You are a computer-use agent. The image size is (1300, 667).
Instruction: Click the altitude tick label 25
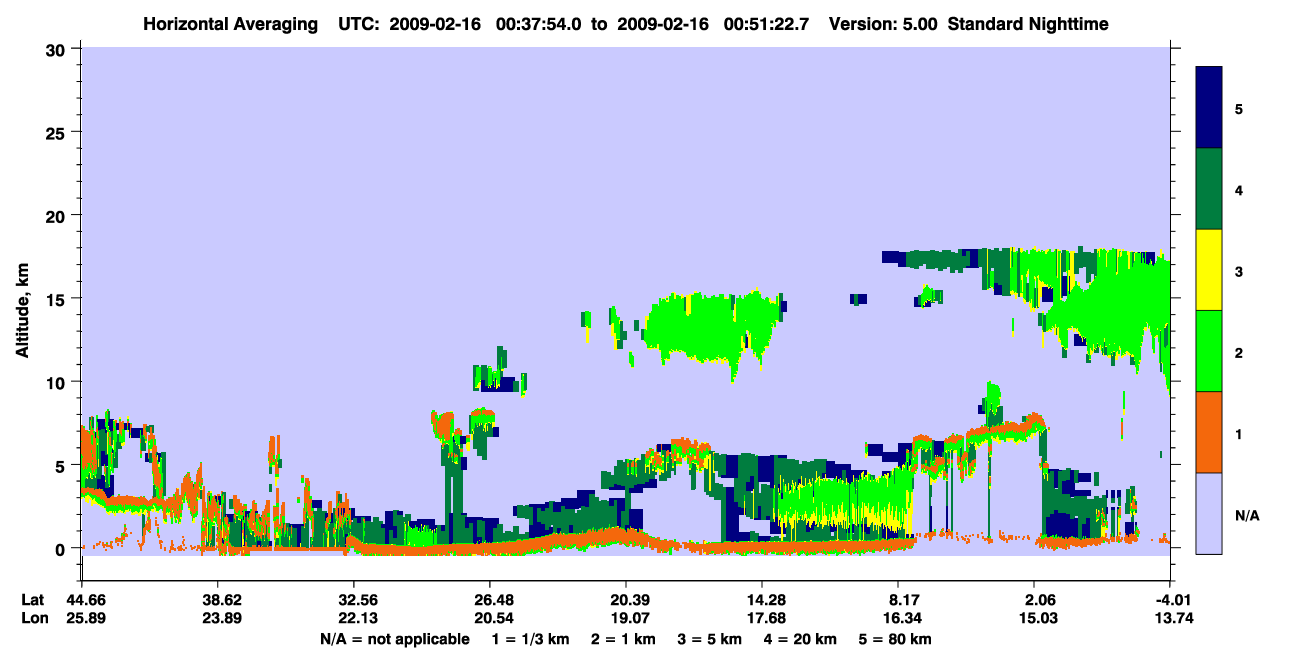[58, 132]
